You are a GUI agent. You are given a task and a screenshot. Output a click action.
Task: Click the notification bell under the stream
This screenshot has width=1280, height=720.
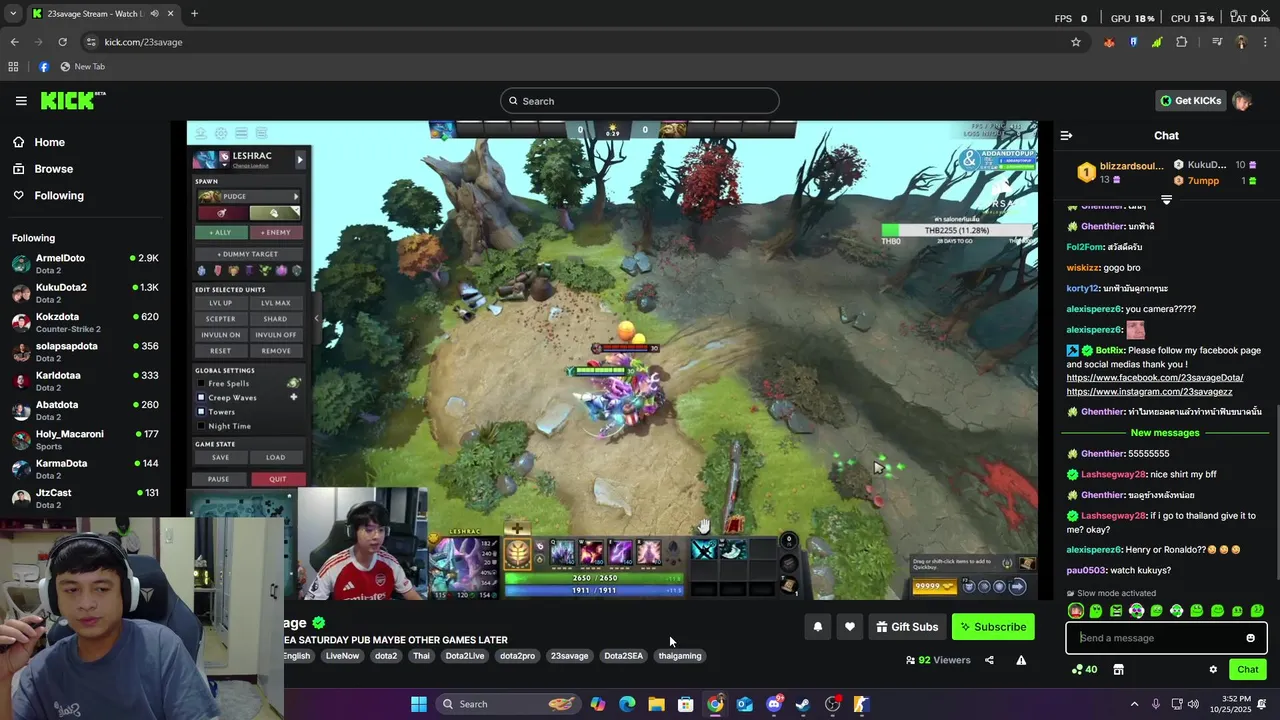tap(817, 627)
